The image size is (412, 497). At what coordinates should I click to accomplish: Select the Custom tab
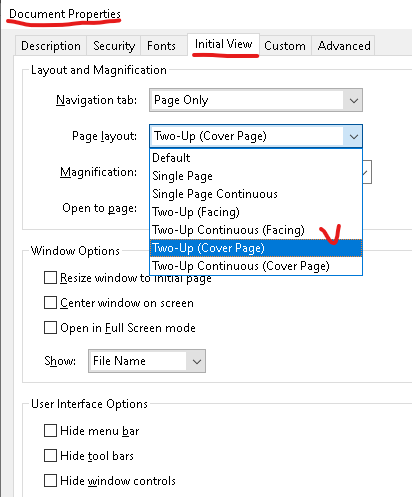[x=285, y=46]
